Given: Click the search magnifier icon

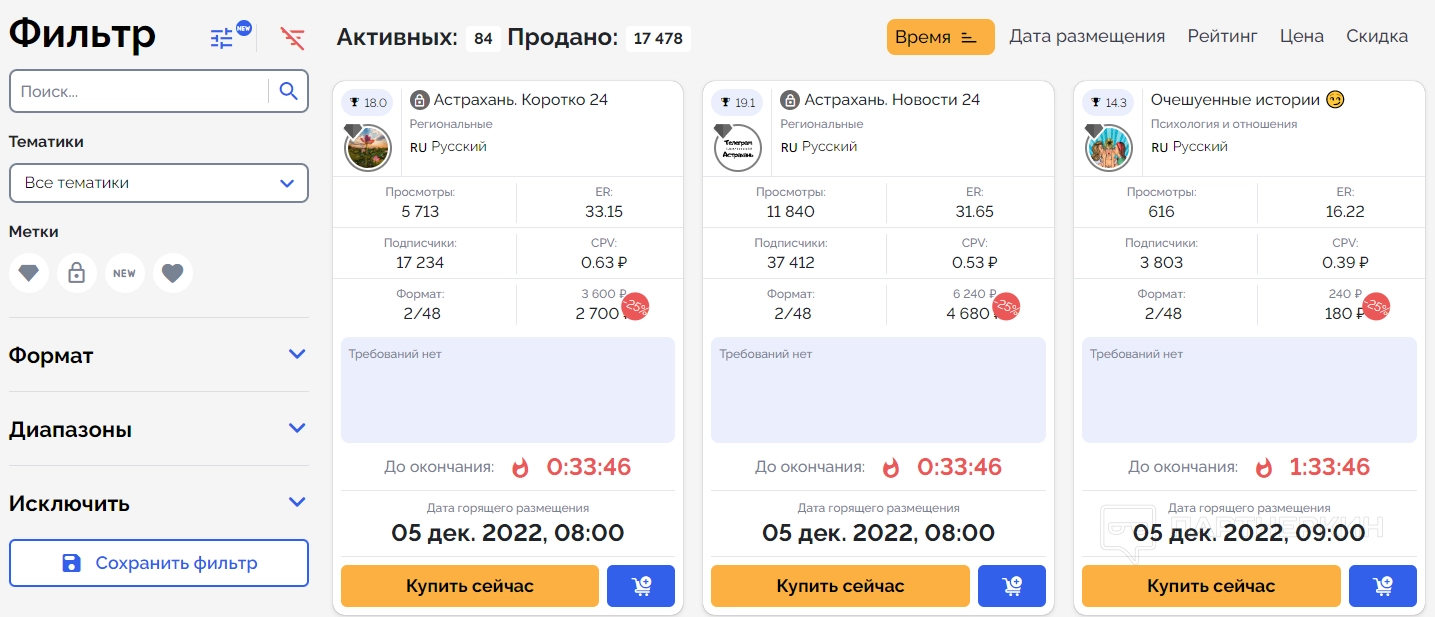Looking at the screenshot, I should [x=288, y=92].
